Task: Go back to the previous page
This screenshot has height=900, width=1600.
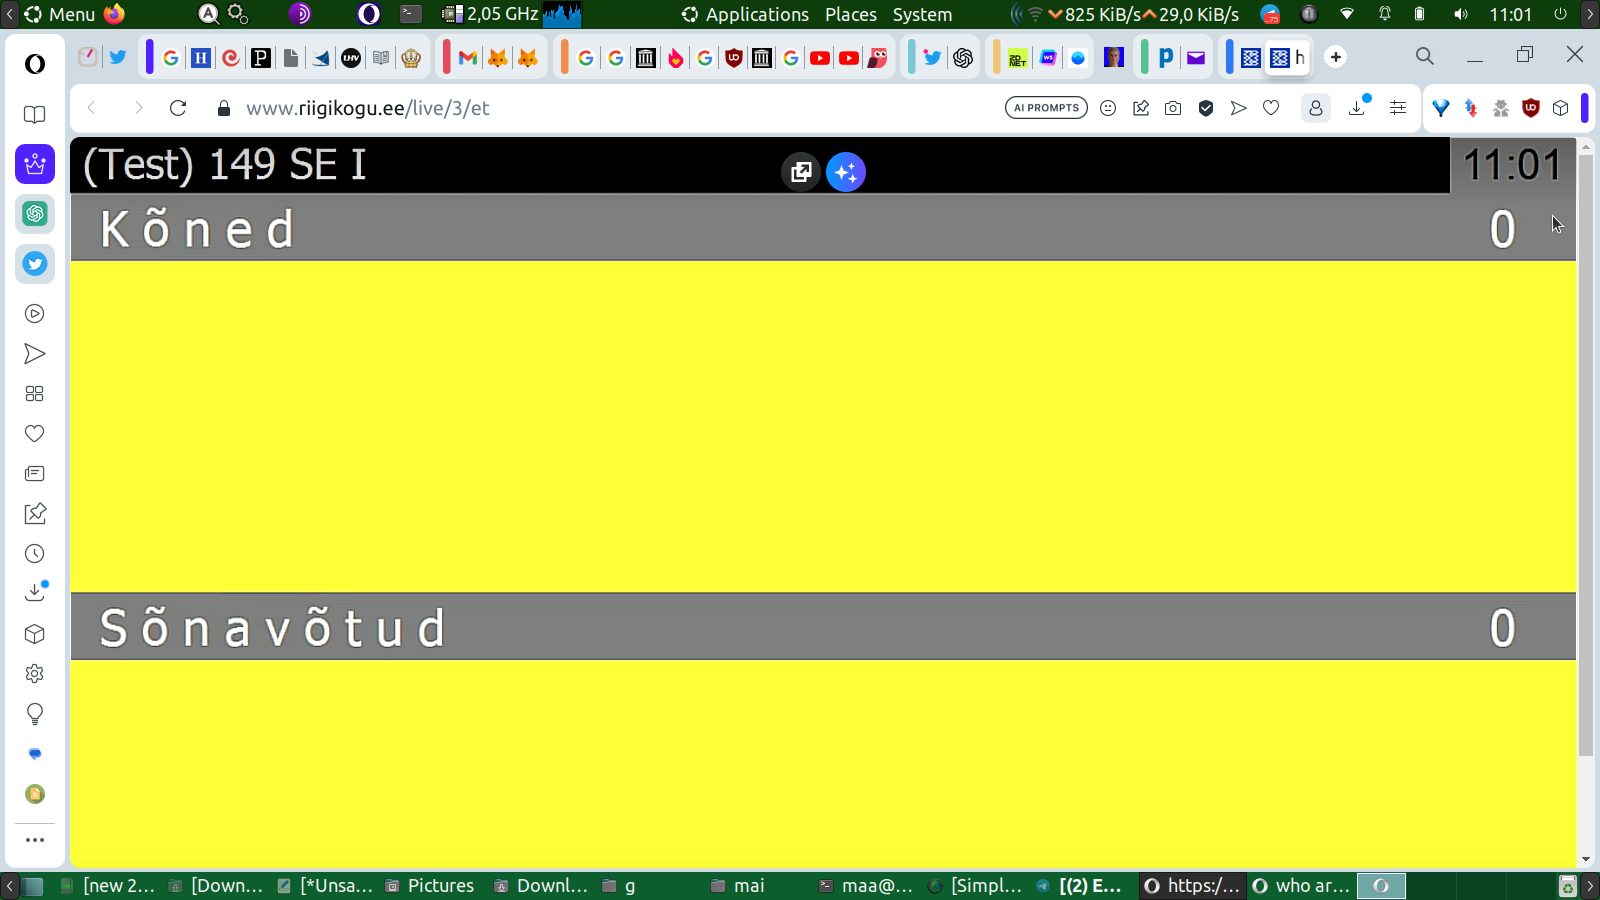Action: (x=92, y=108)
